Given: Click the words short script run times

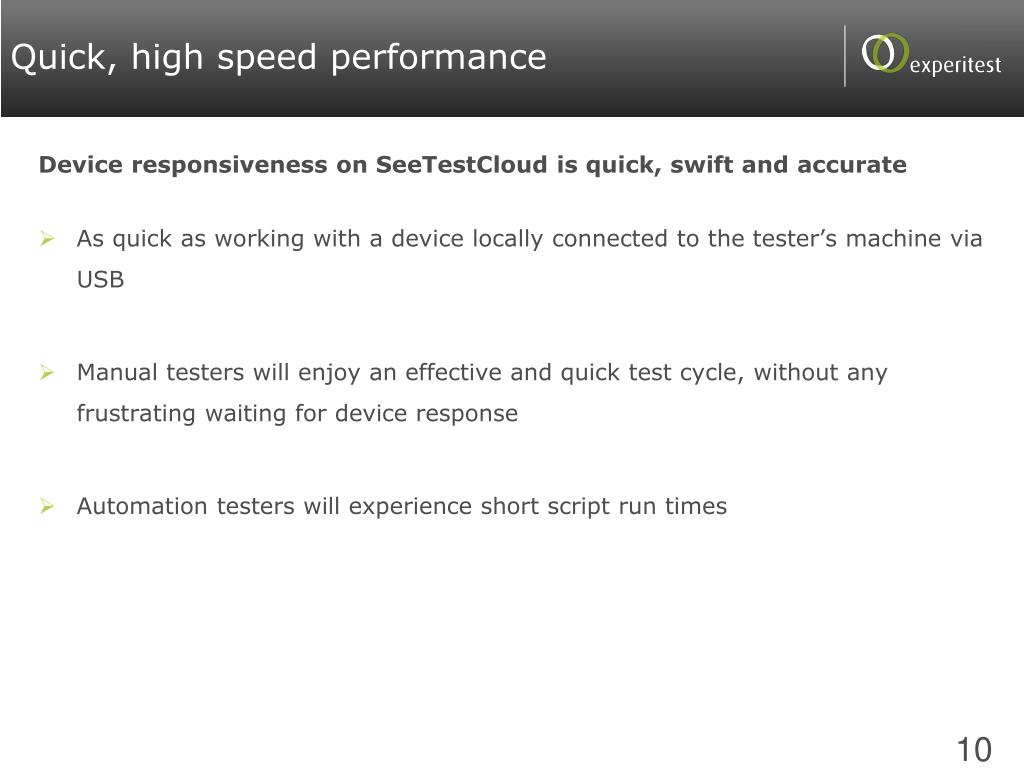Looking at the screenshot, I should (x=603, y=507).
